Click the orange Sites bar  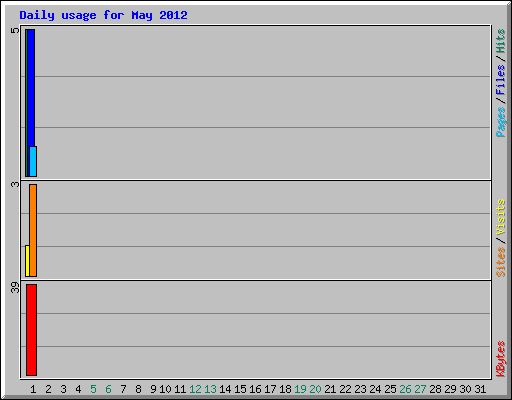33,230
